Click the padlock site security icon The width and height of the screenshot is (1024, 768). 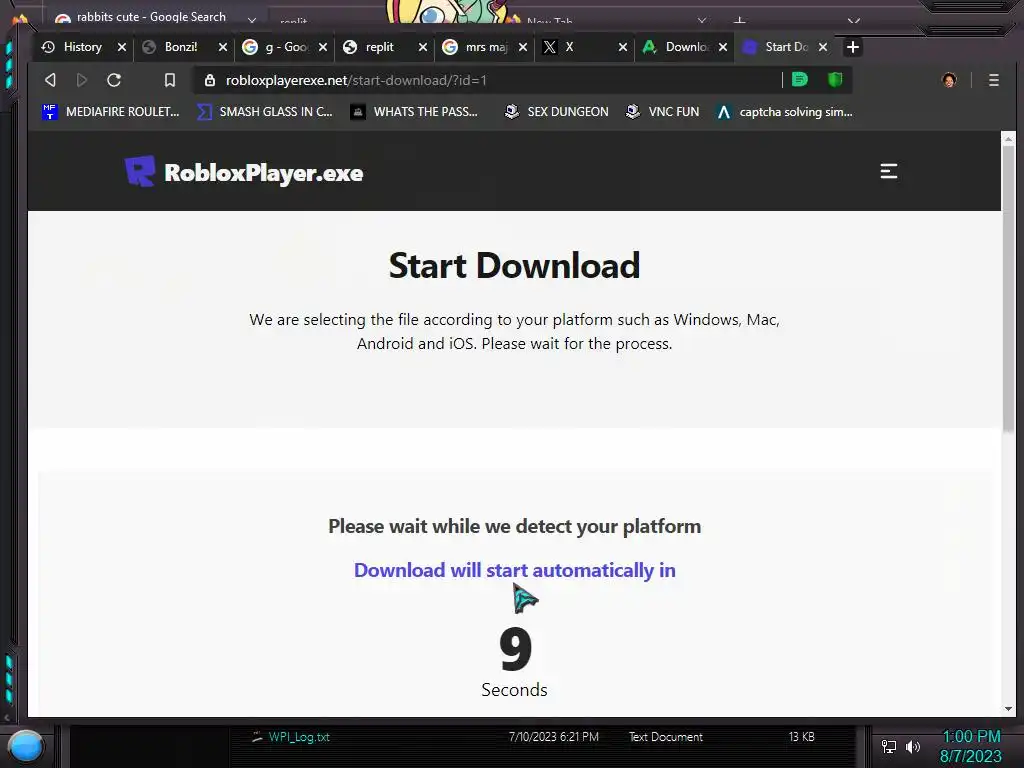pyautogui.click(x=210, y=80)
